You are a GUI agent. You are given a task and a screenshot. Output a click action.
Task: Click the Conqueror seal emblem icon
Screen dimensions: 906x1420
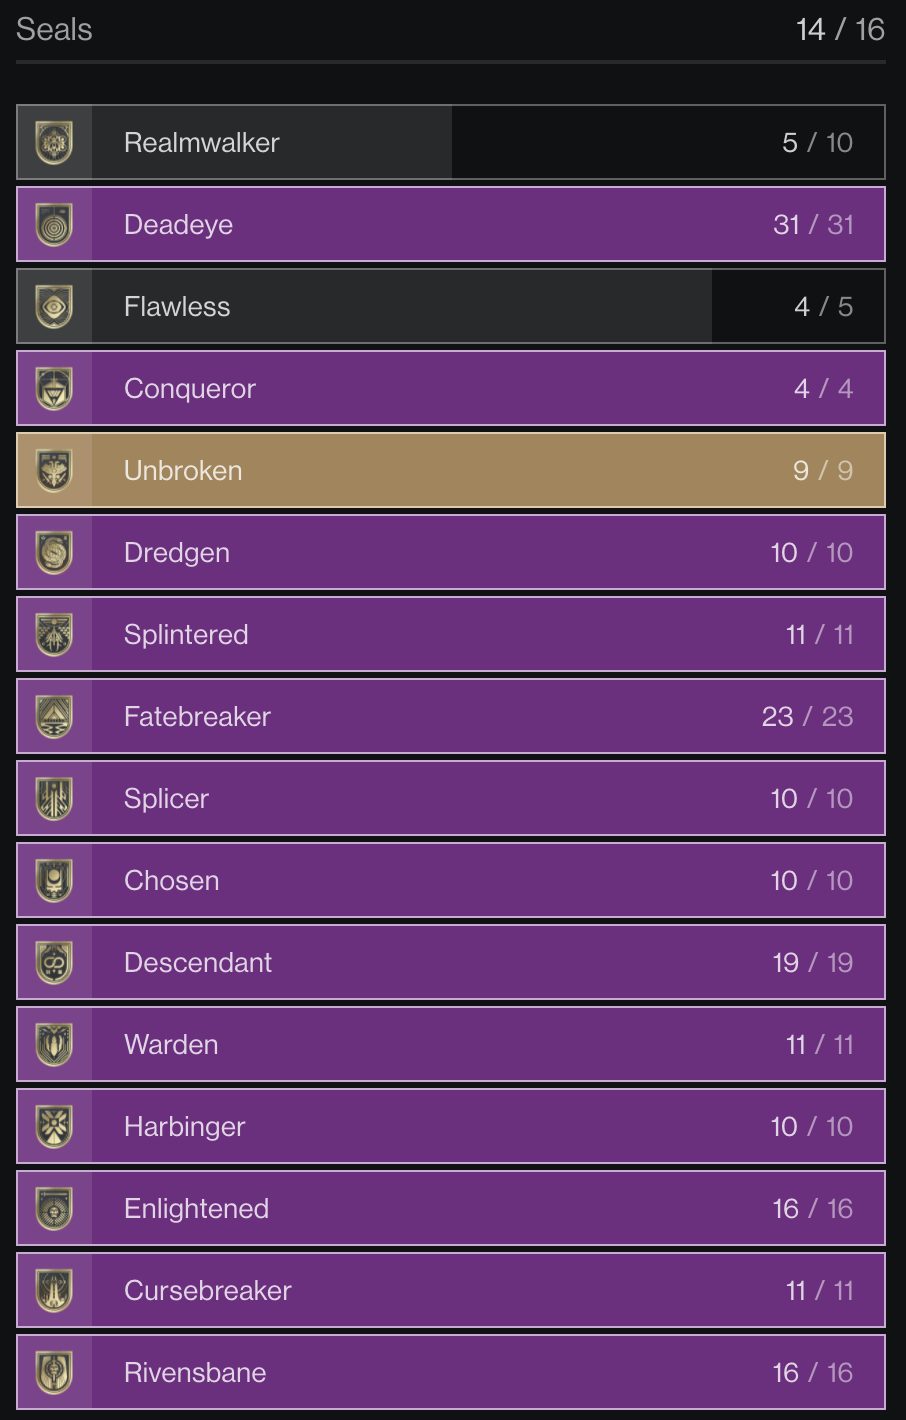(x=54, y=388)
